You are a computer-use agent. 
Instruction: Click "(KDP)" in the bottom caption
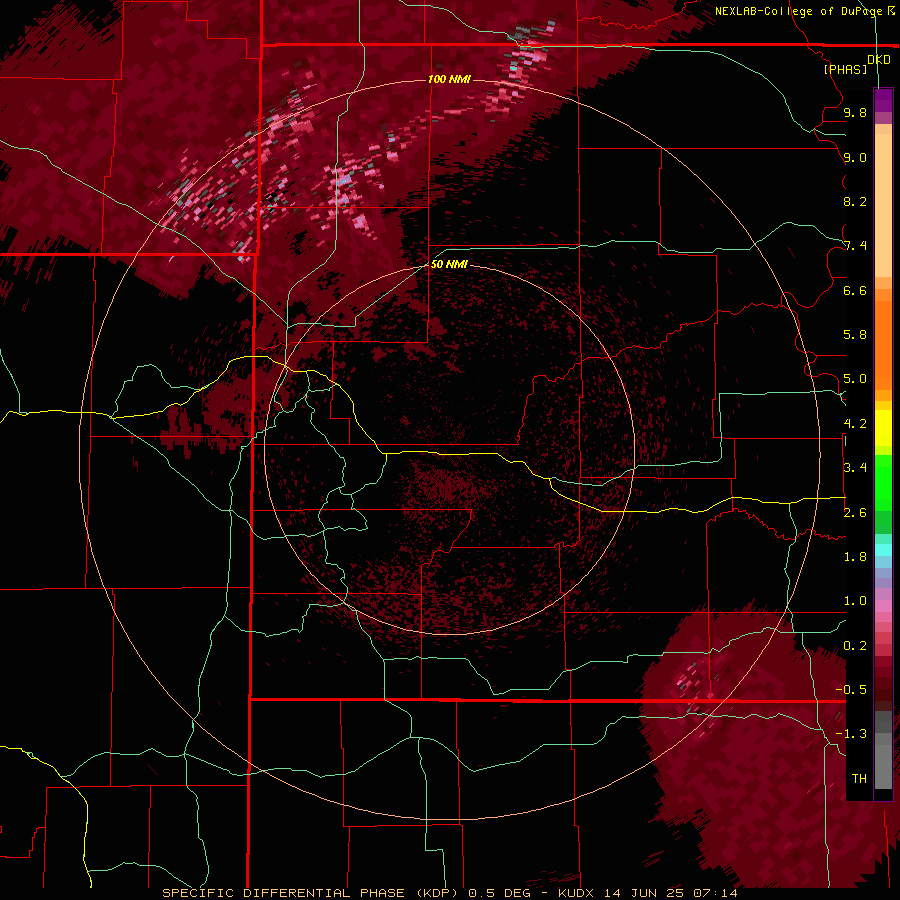click(437, 893)
